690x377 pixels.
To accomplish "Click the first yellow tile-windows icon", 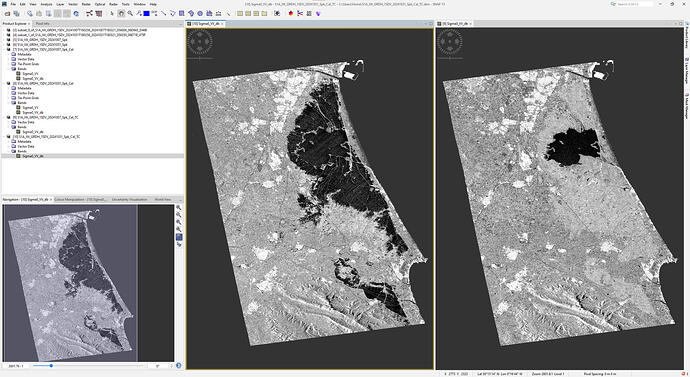I will [240, 14].
